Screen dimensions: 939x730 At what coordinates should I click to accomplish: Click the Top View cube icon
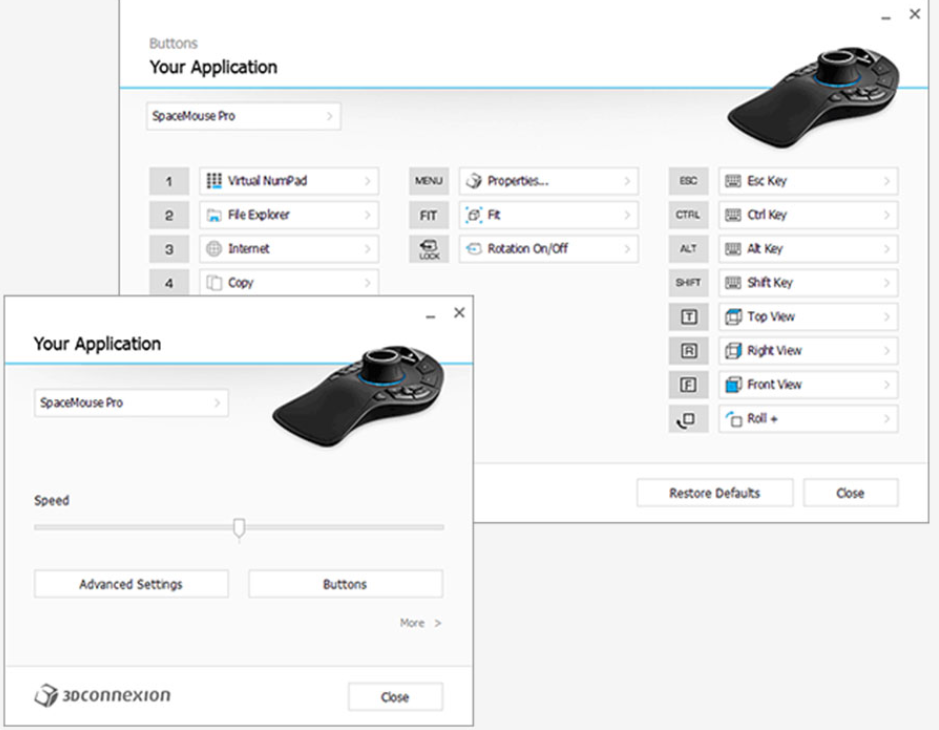[x=733, y=317]
